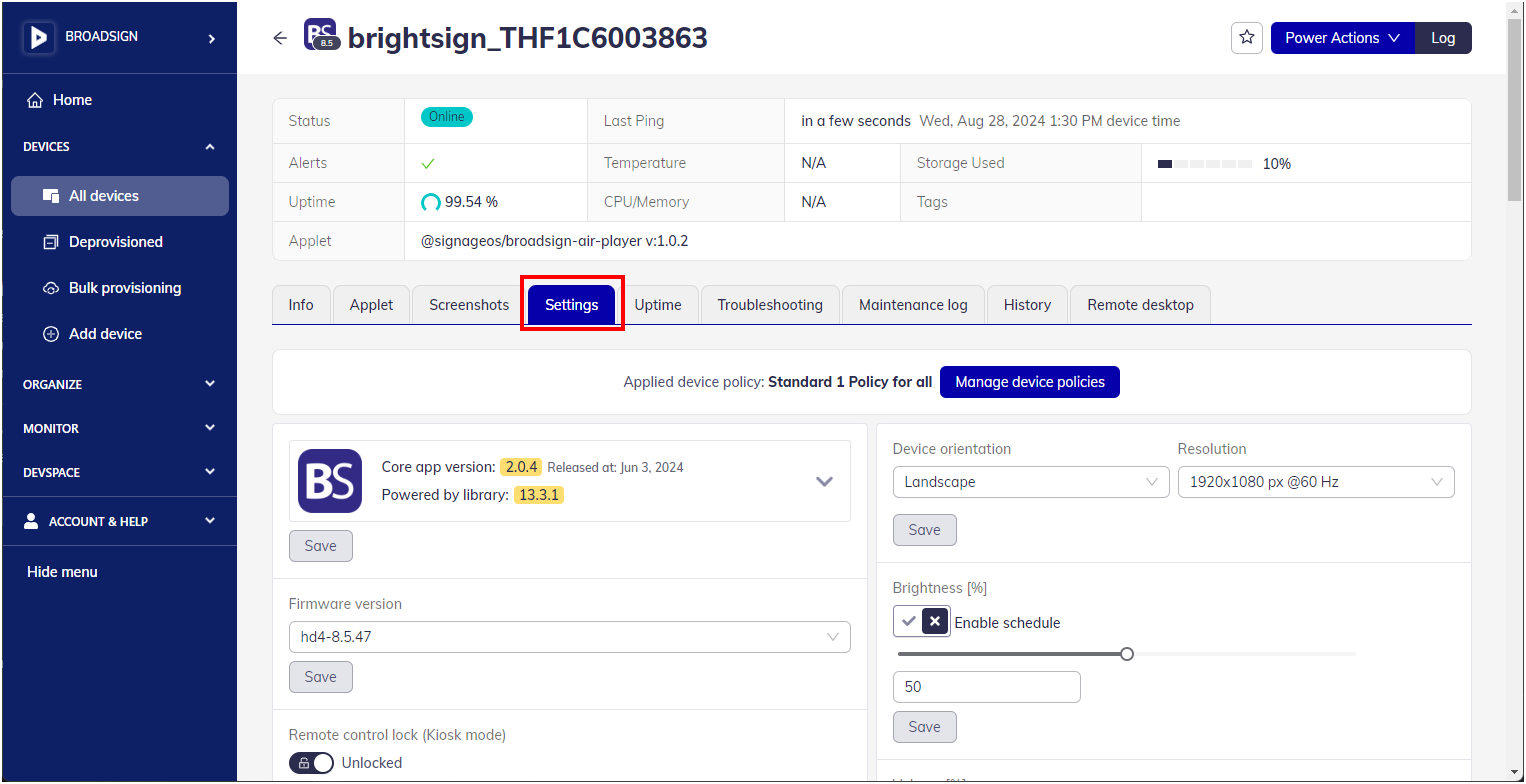Switch to the Applet tab
This screenshot has width=1526, height=784.
pyautogui.click(x=371, y=305)
